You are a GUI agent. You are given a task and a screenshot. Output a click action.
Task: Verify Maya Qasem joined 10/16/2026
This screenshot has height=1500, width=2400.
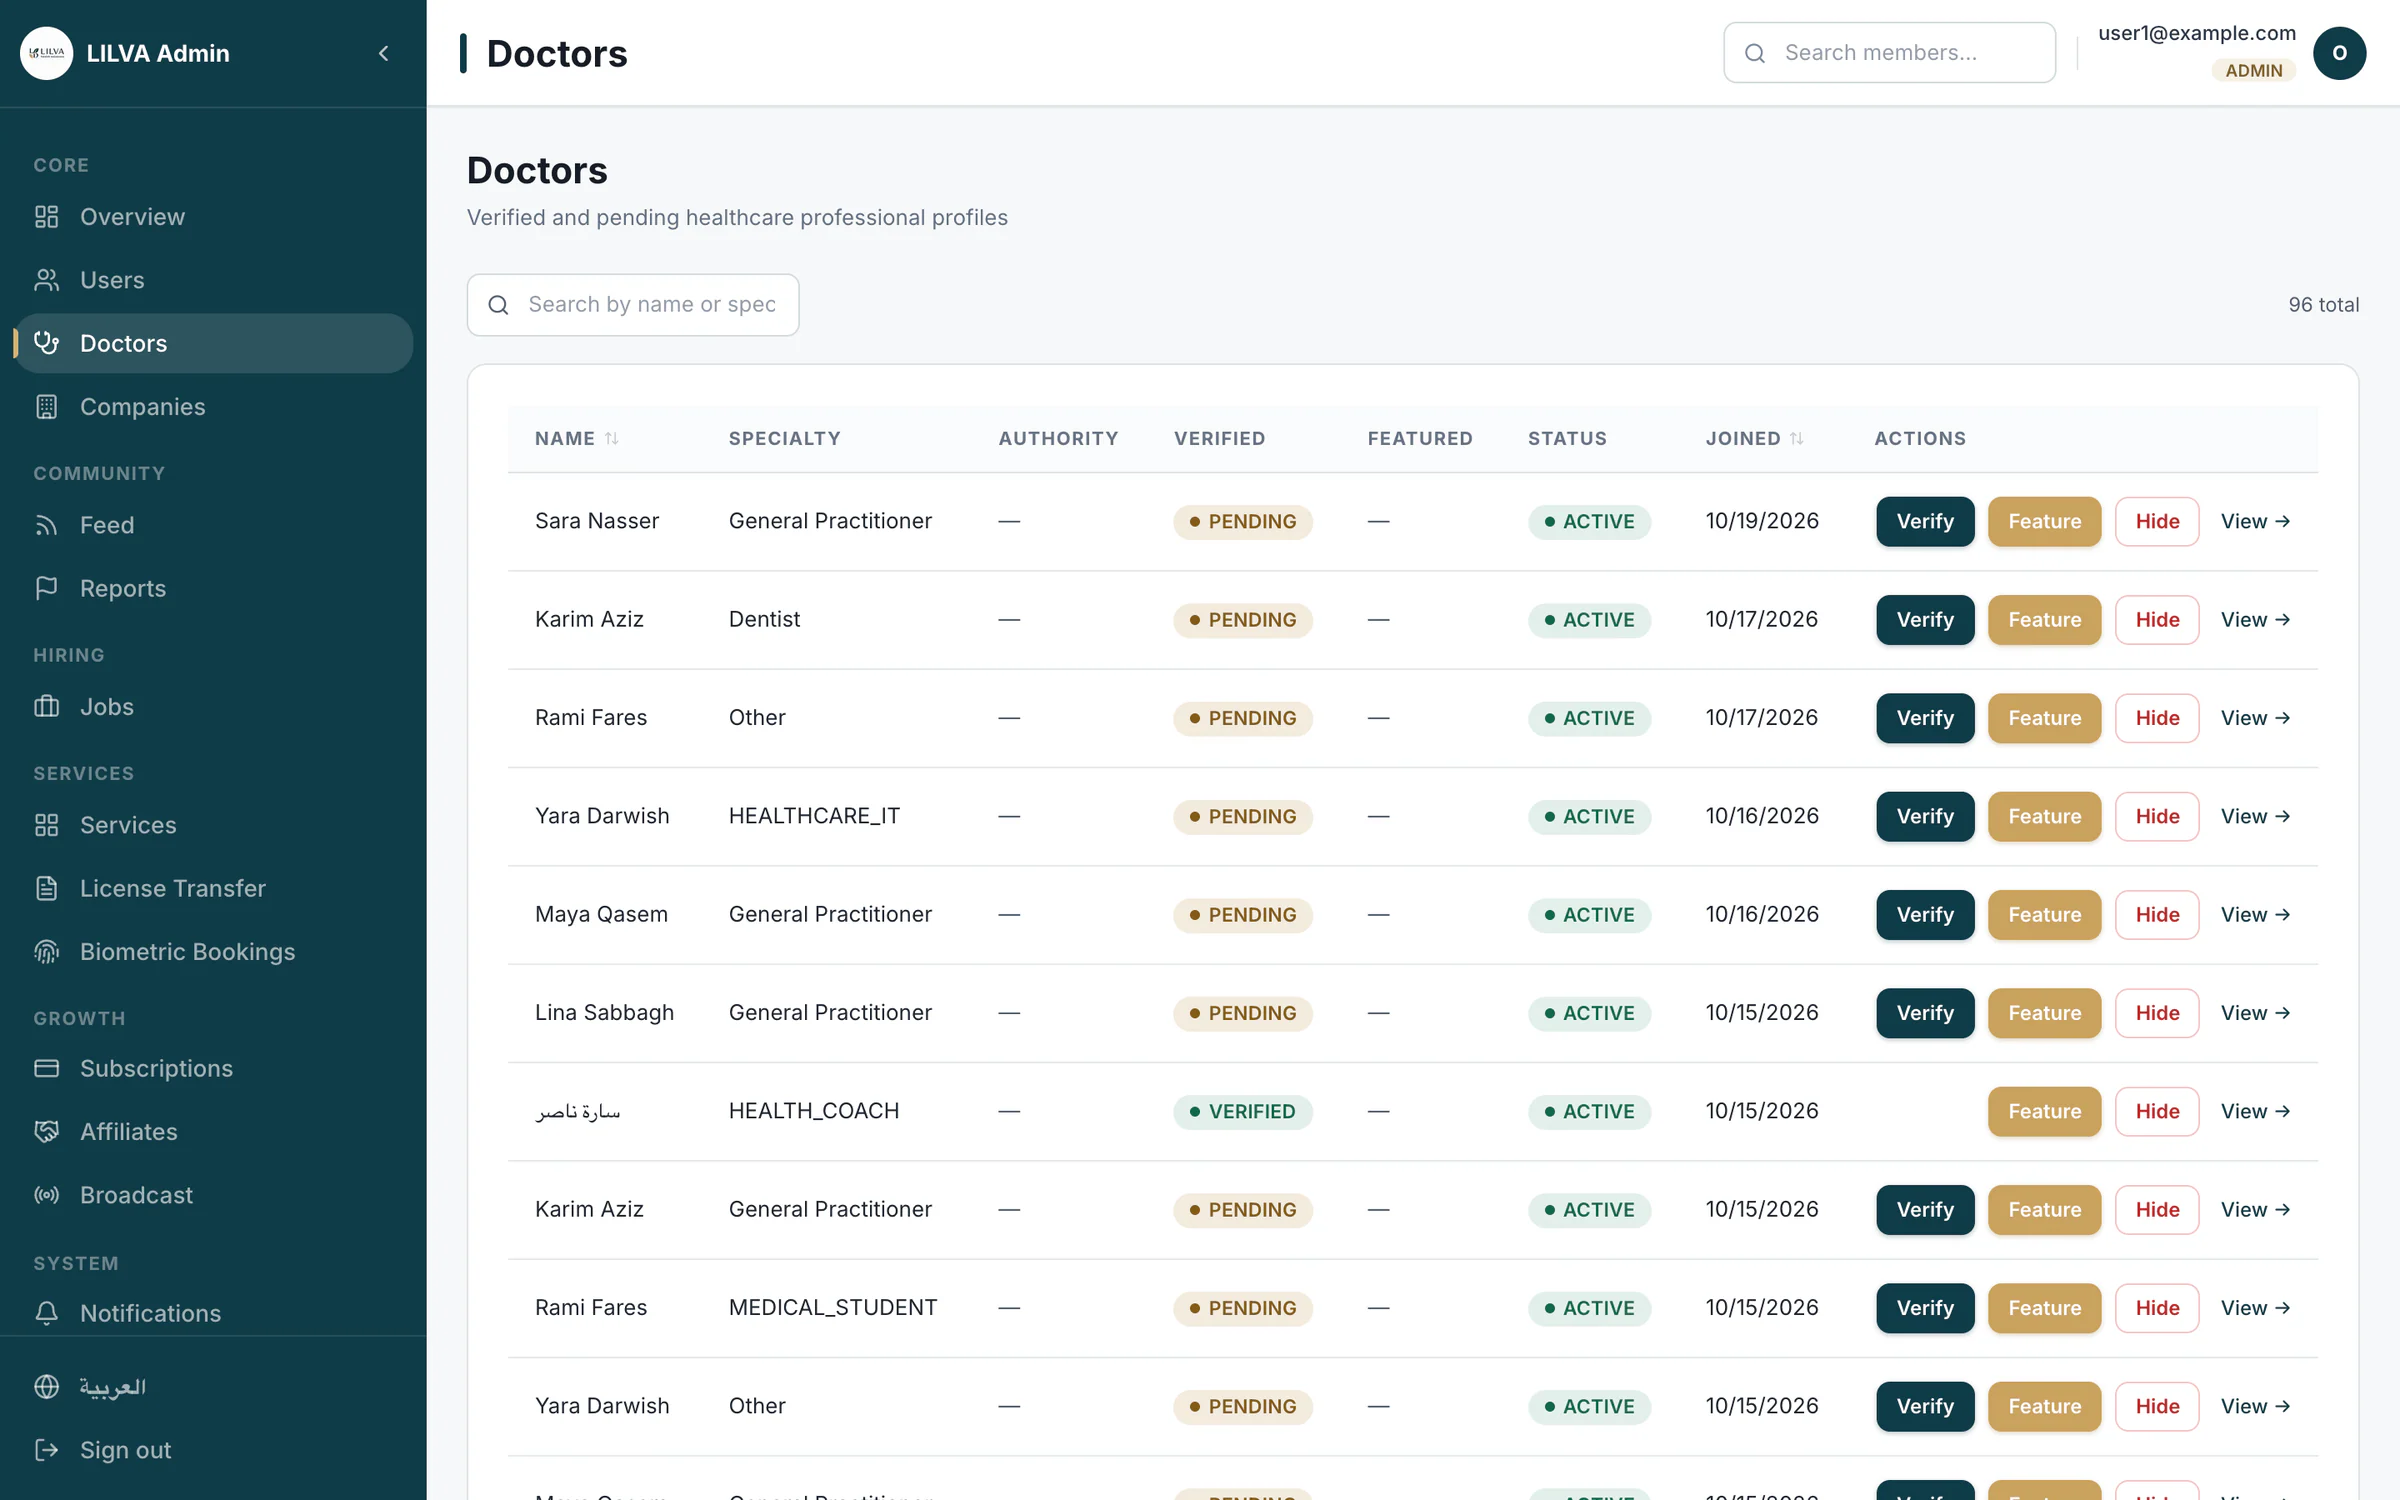point(1925,915)
